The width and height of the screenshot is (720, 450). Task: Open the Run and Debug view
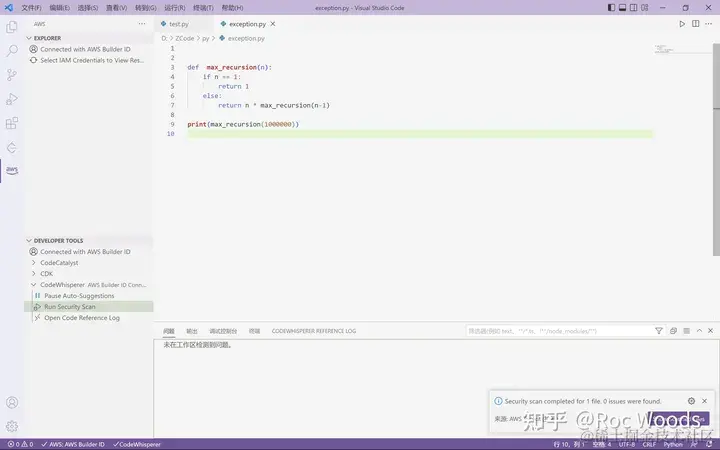pyautogui.click(x=12, y=99)
